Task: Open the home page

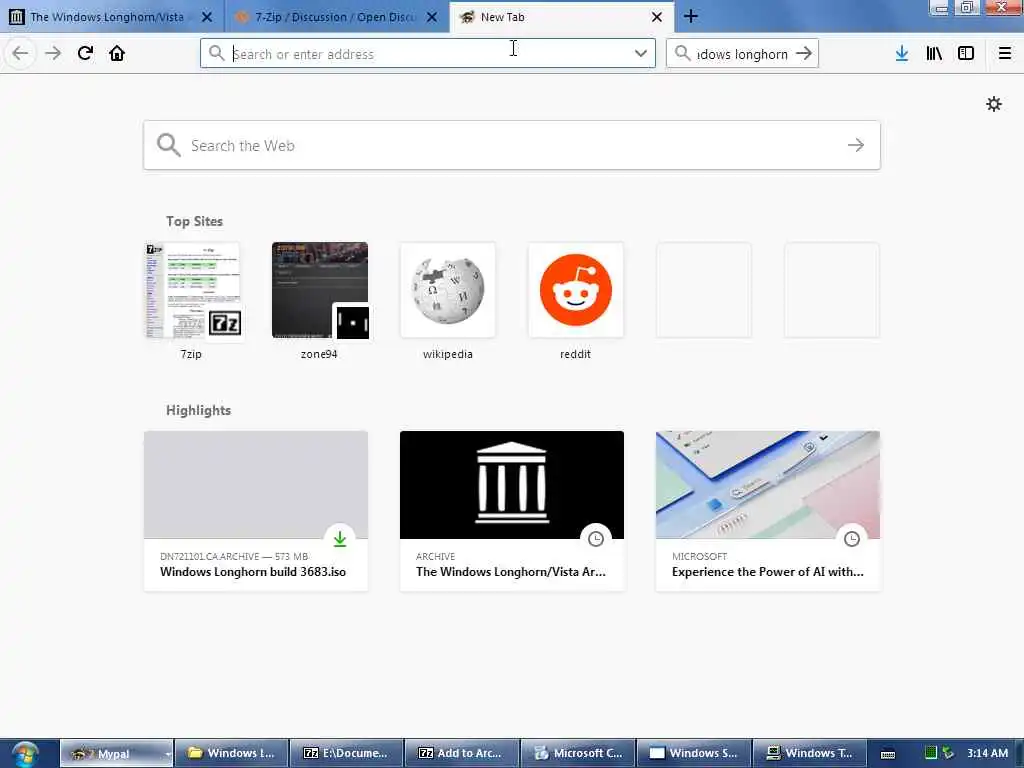Action: 117,54
